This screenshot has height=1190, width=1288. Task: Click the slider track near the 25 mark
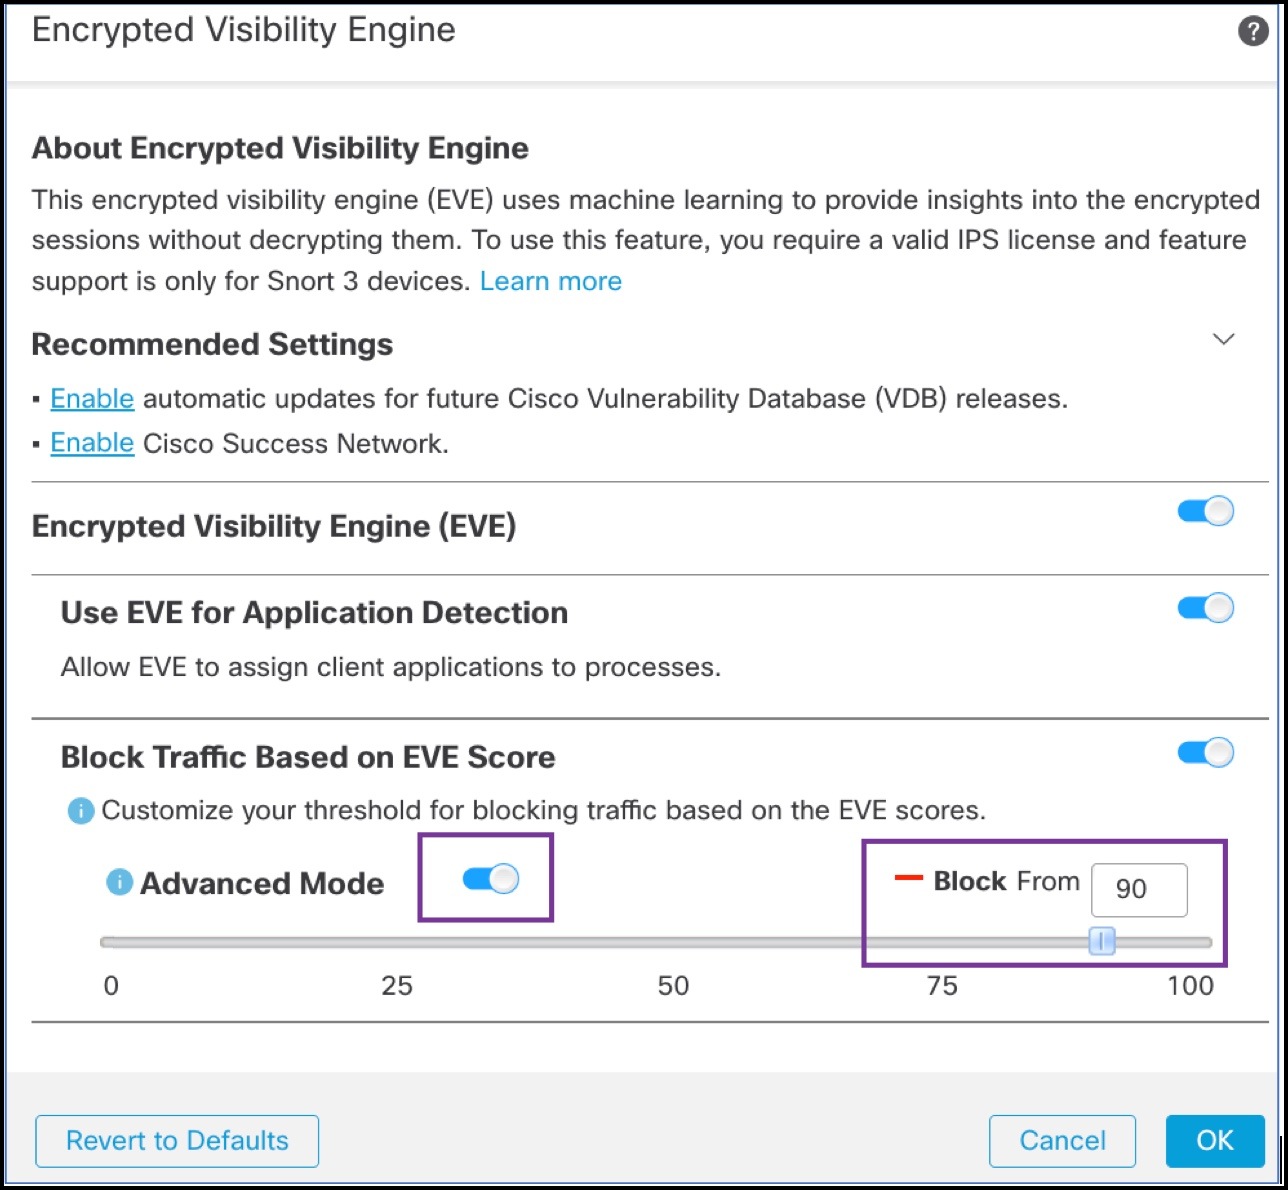pos(397,940)
